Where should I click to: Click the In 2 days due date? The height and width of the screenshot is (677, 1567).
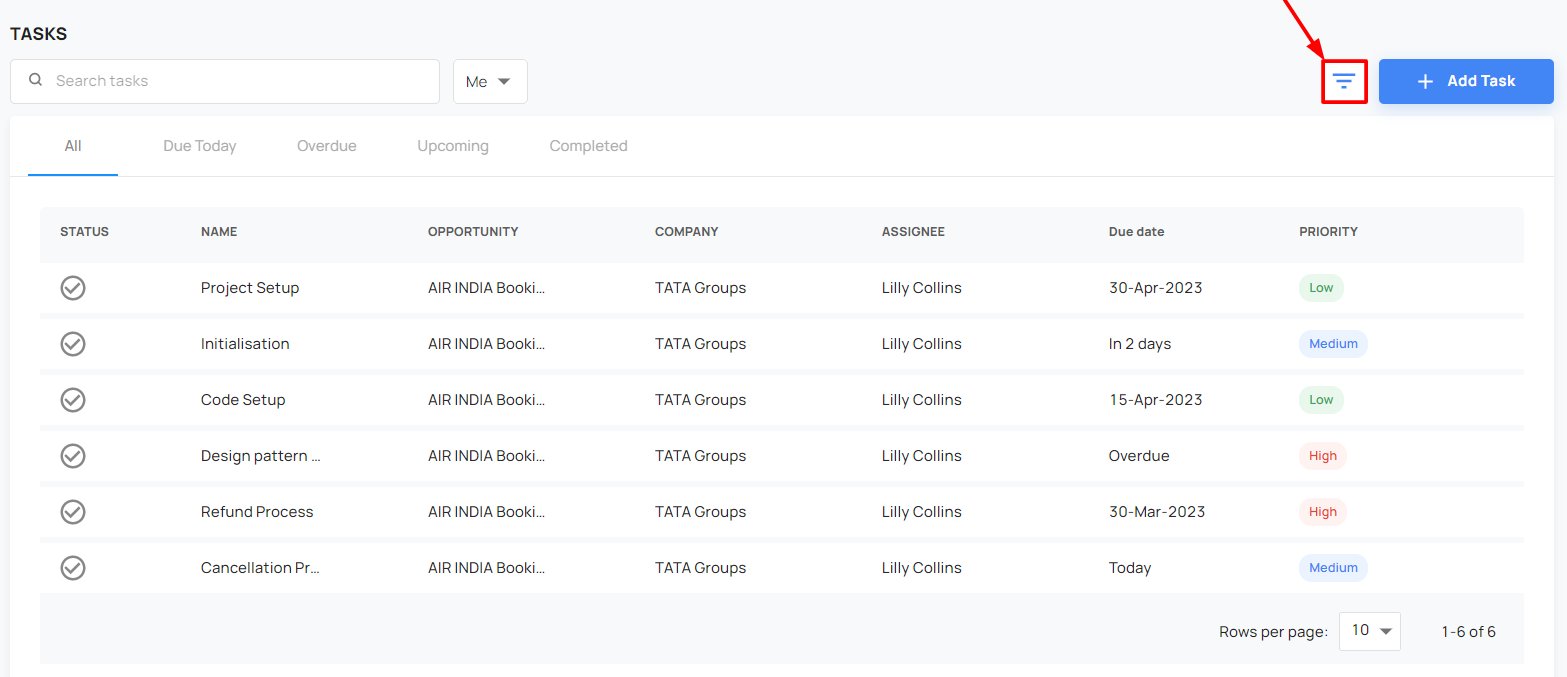click(x=1140, y=344)
